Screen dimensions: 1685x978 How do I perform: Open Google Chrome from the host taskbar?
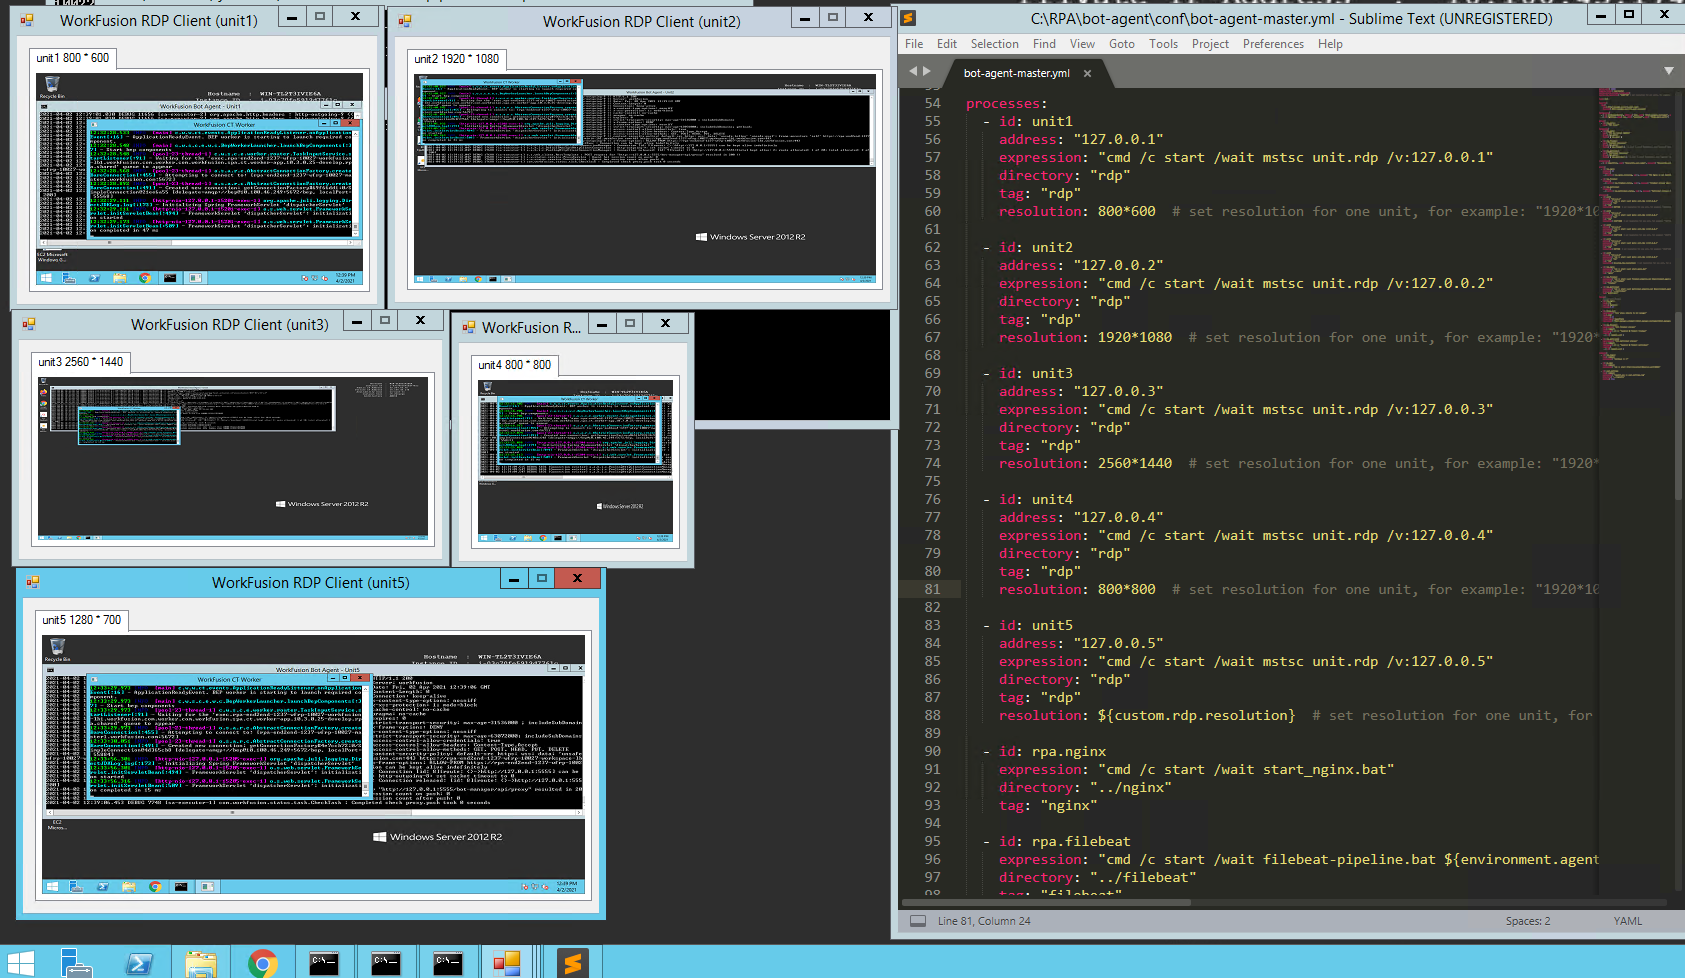(263, 963)
